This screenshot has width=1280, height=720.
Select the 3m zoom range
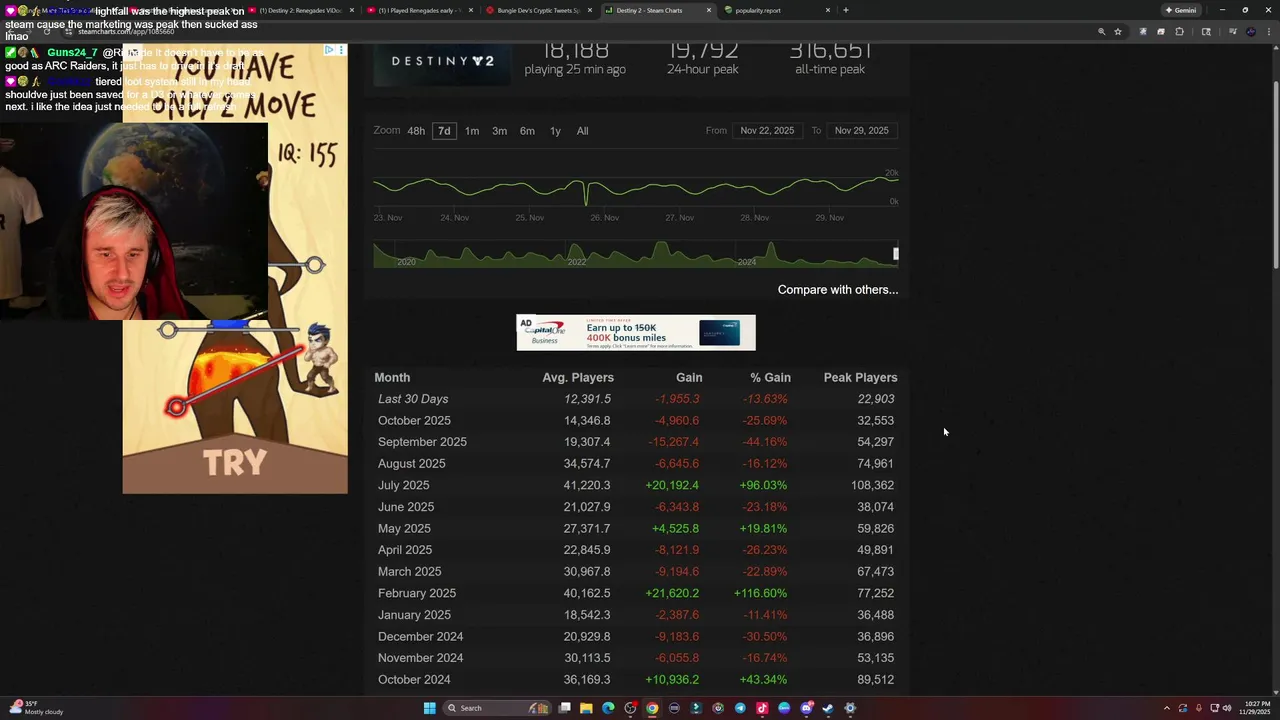click(x=499, y=131)
